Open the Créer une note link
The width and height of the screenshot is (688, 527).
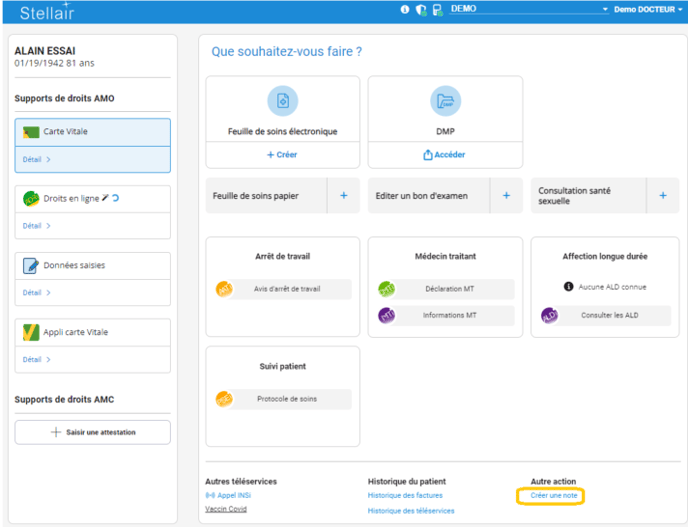point(554,496)
